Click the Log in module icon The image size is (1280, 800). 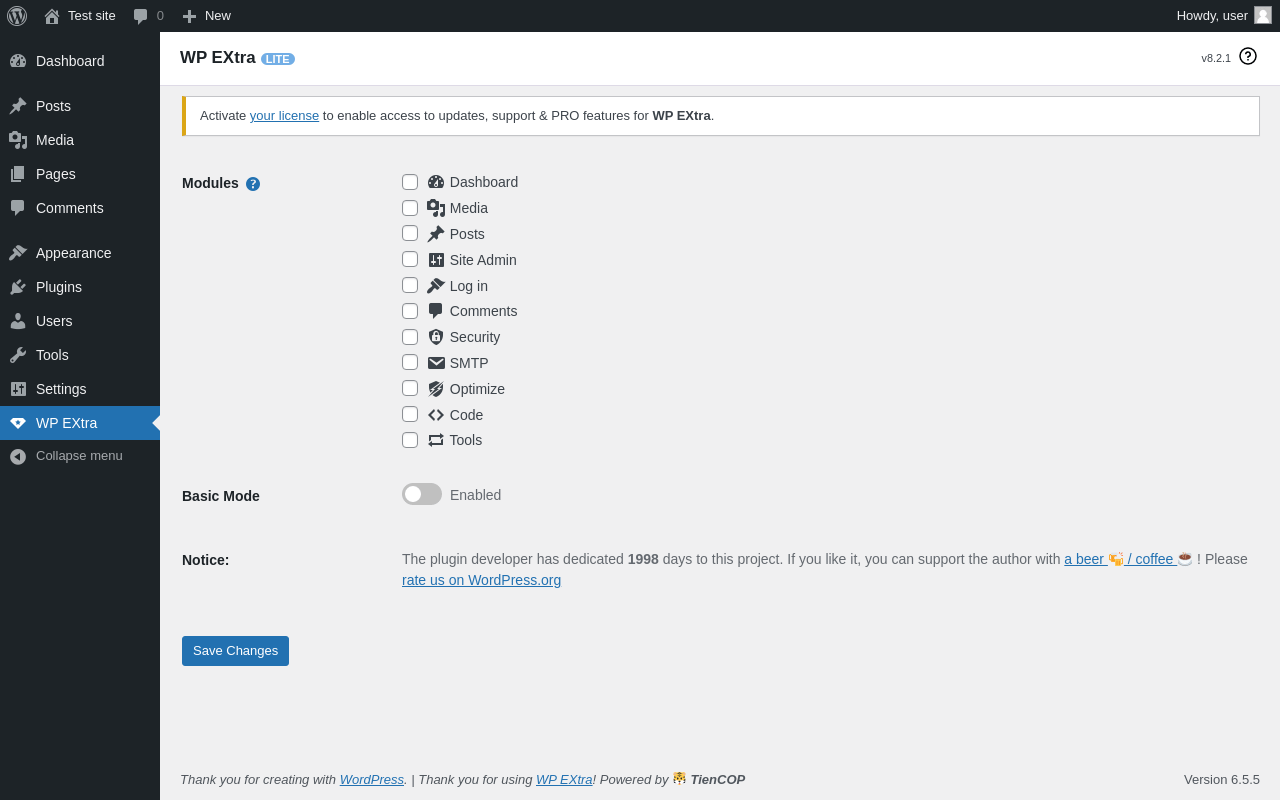click(436, 286)
